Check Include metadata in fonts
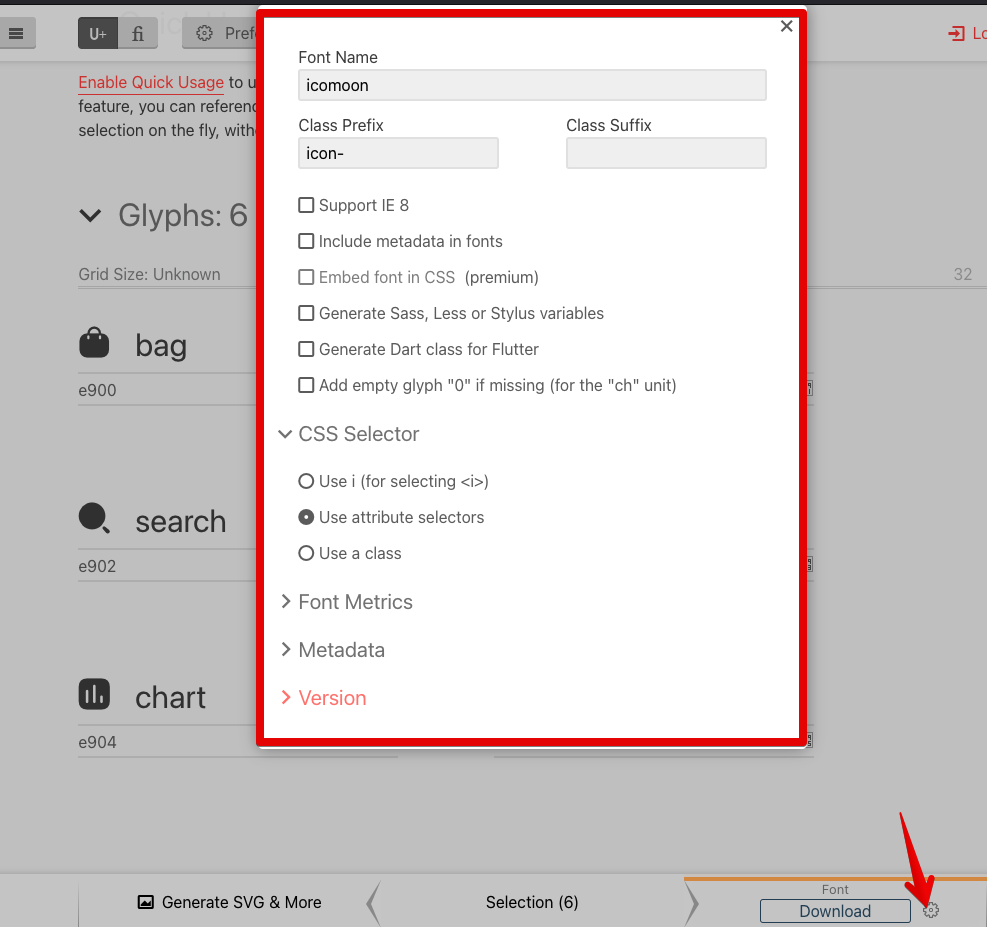The image size is (987, 927). click(306, 241)
